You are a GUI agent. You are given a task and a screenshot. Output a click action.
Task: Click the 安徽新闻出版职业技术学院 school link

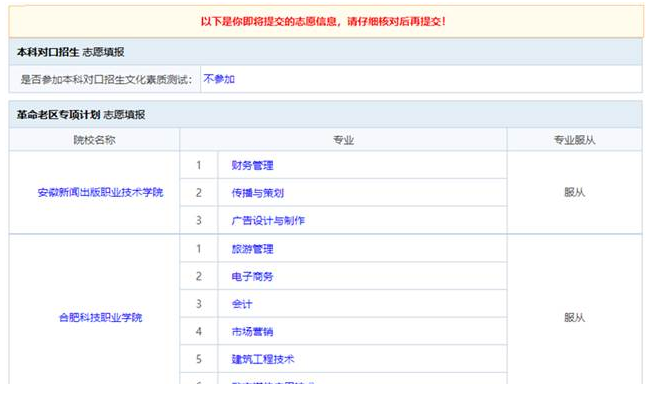click(x=100, y=192)
